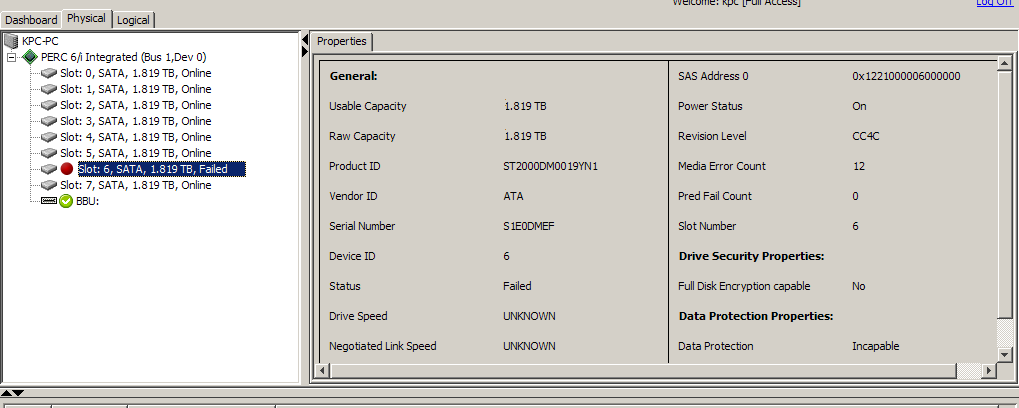Click the Data Protection value Incapable
The height and width of the screenshot is (408, 1019).
point(875,346)
